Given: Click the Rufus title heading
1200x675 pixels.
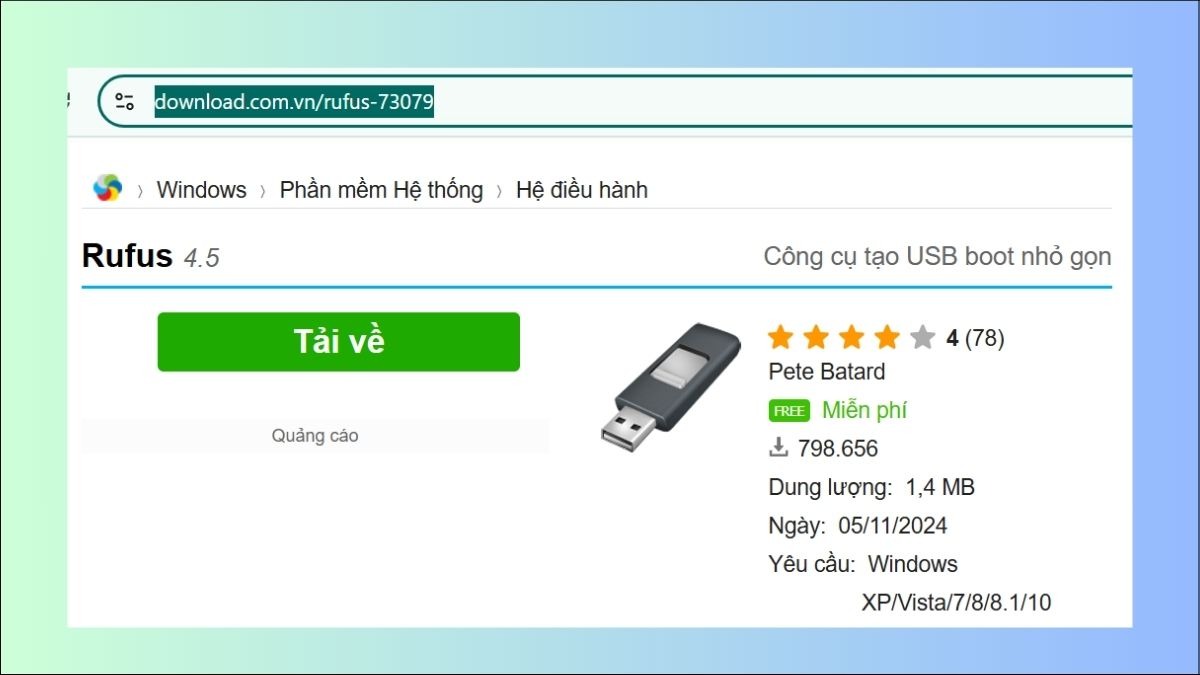Looking at the screenshot, I should [127, 256].
